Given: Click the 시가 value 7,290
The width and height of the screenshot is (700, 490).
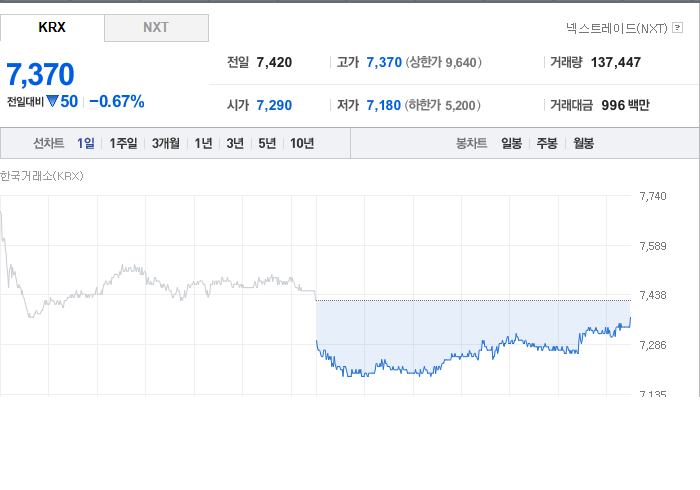Looking at the screenshot, I should pos(274,105).
